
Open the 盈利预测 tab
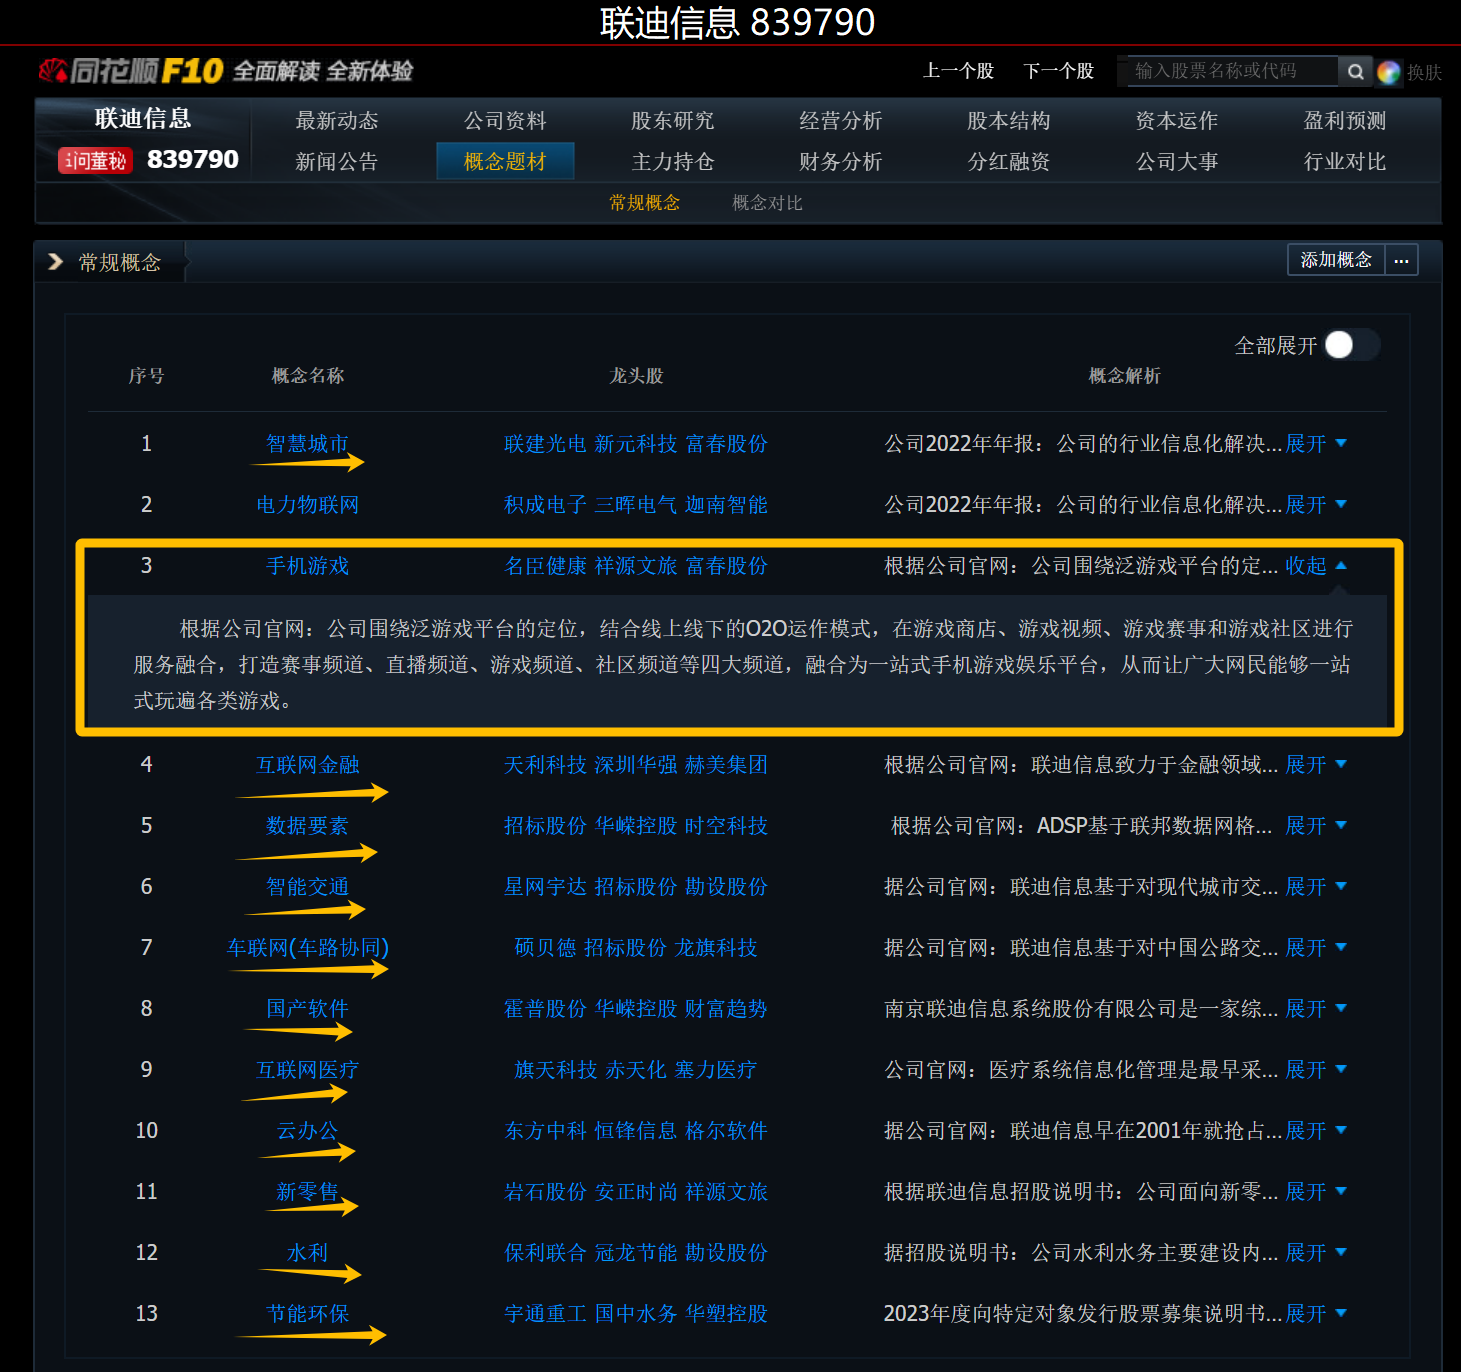pos(1345,121)
